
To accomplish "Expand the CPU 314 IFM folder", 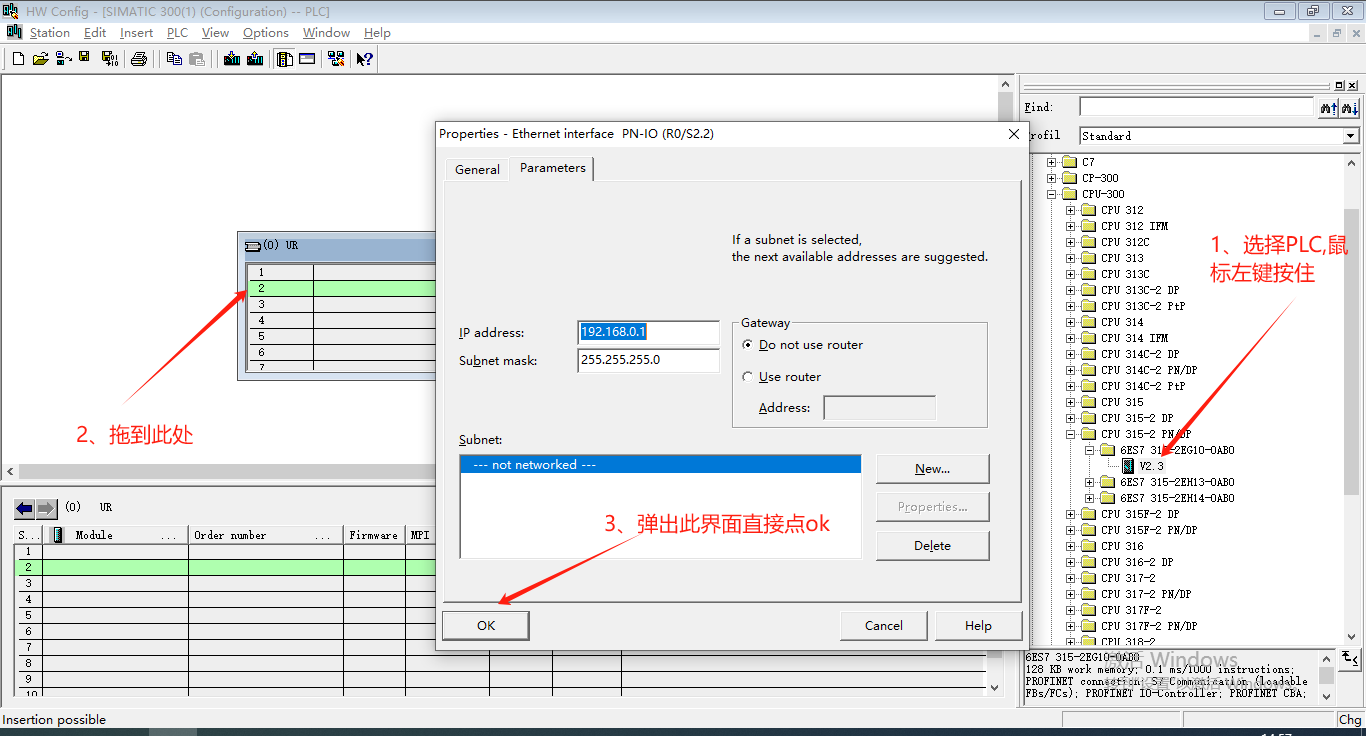I will (x=1071, y=338).
